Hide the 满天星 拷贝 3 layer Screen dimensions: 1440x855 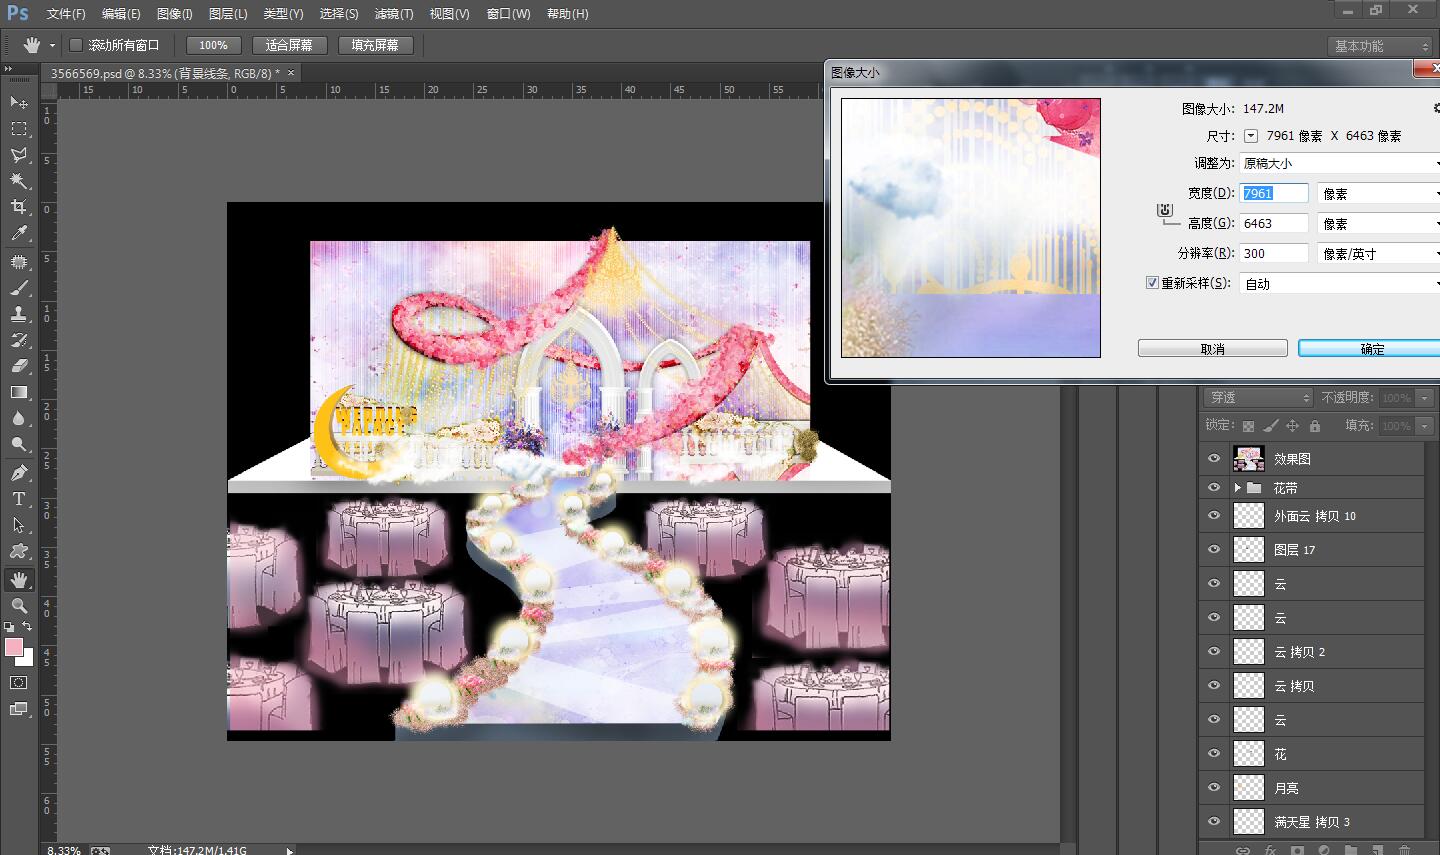coord(1214,821)
